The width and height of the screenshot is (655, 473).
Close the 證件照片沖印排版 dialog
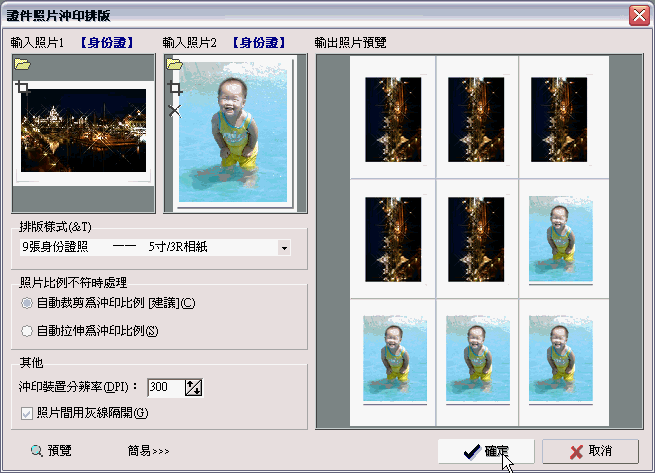point(639,15)
